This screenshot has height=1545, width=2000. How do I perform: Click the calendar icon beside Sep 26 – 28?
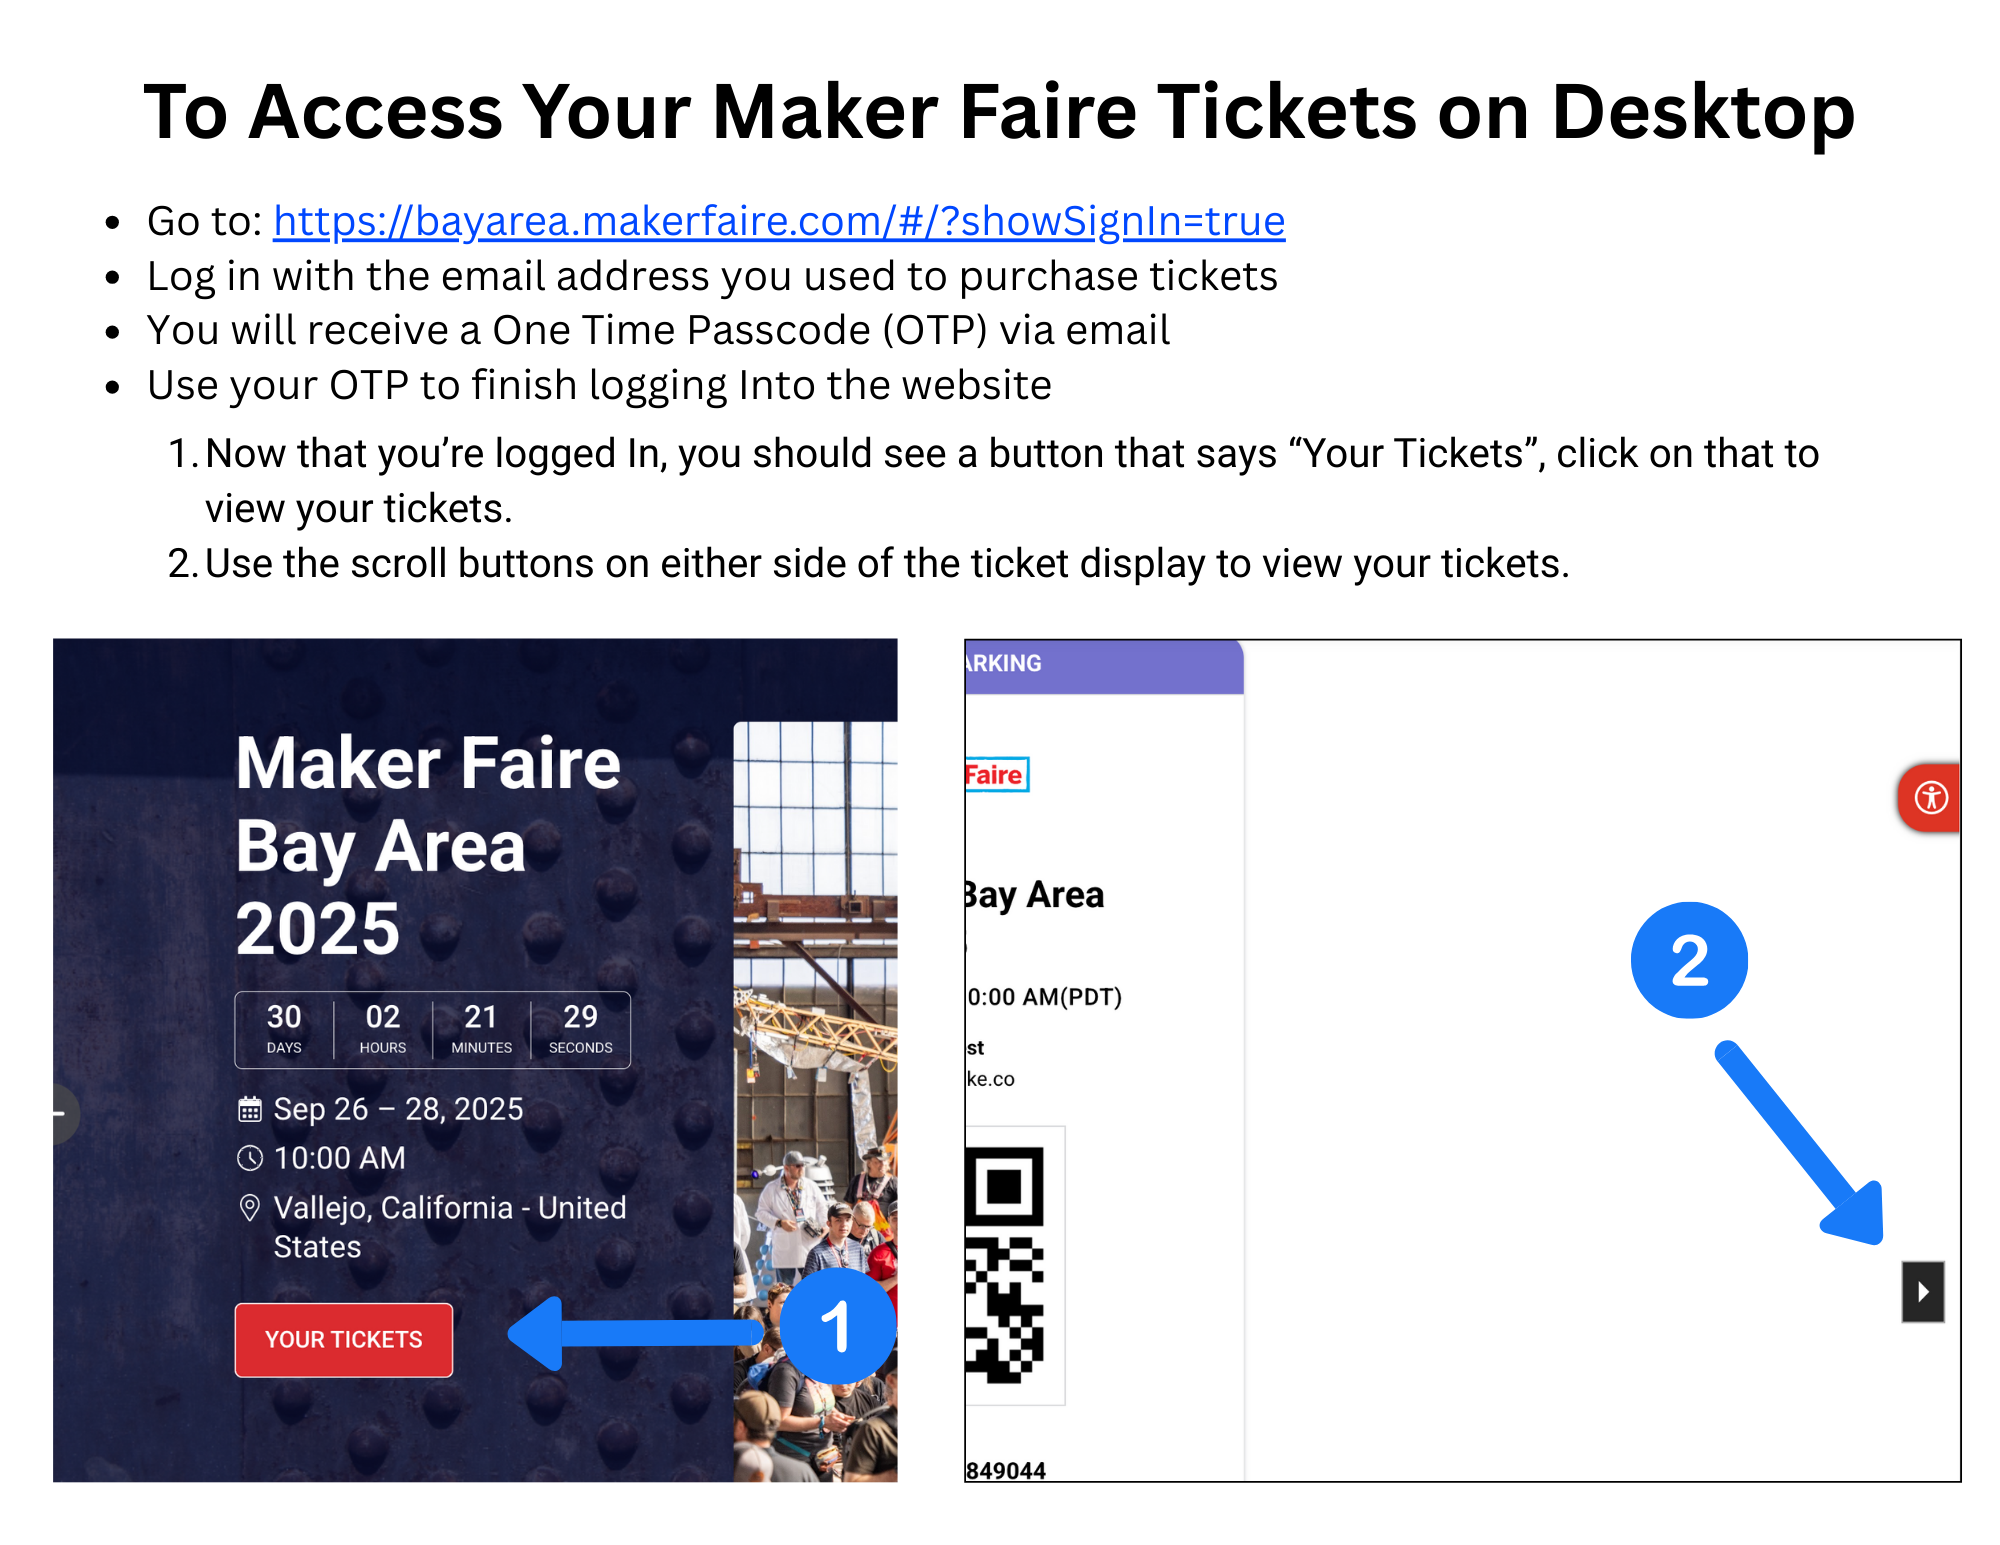pos(250,1109)
